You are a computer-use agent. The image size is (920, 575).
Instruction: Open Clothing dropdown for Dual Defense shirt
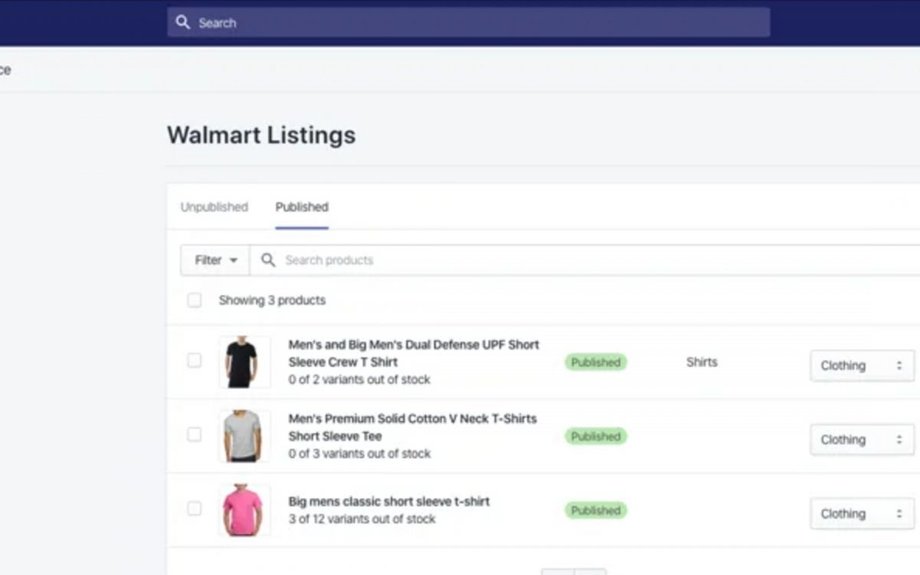tap(862, 366)
